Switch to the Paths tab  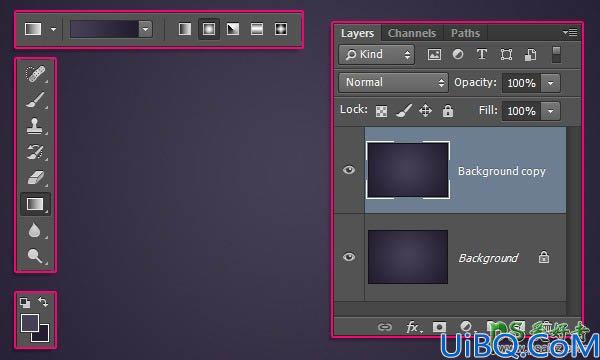[465, 33]
